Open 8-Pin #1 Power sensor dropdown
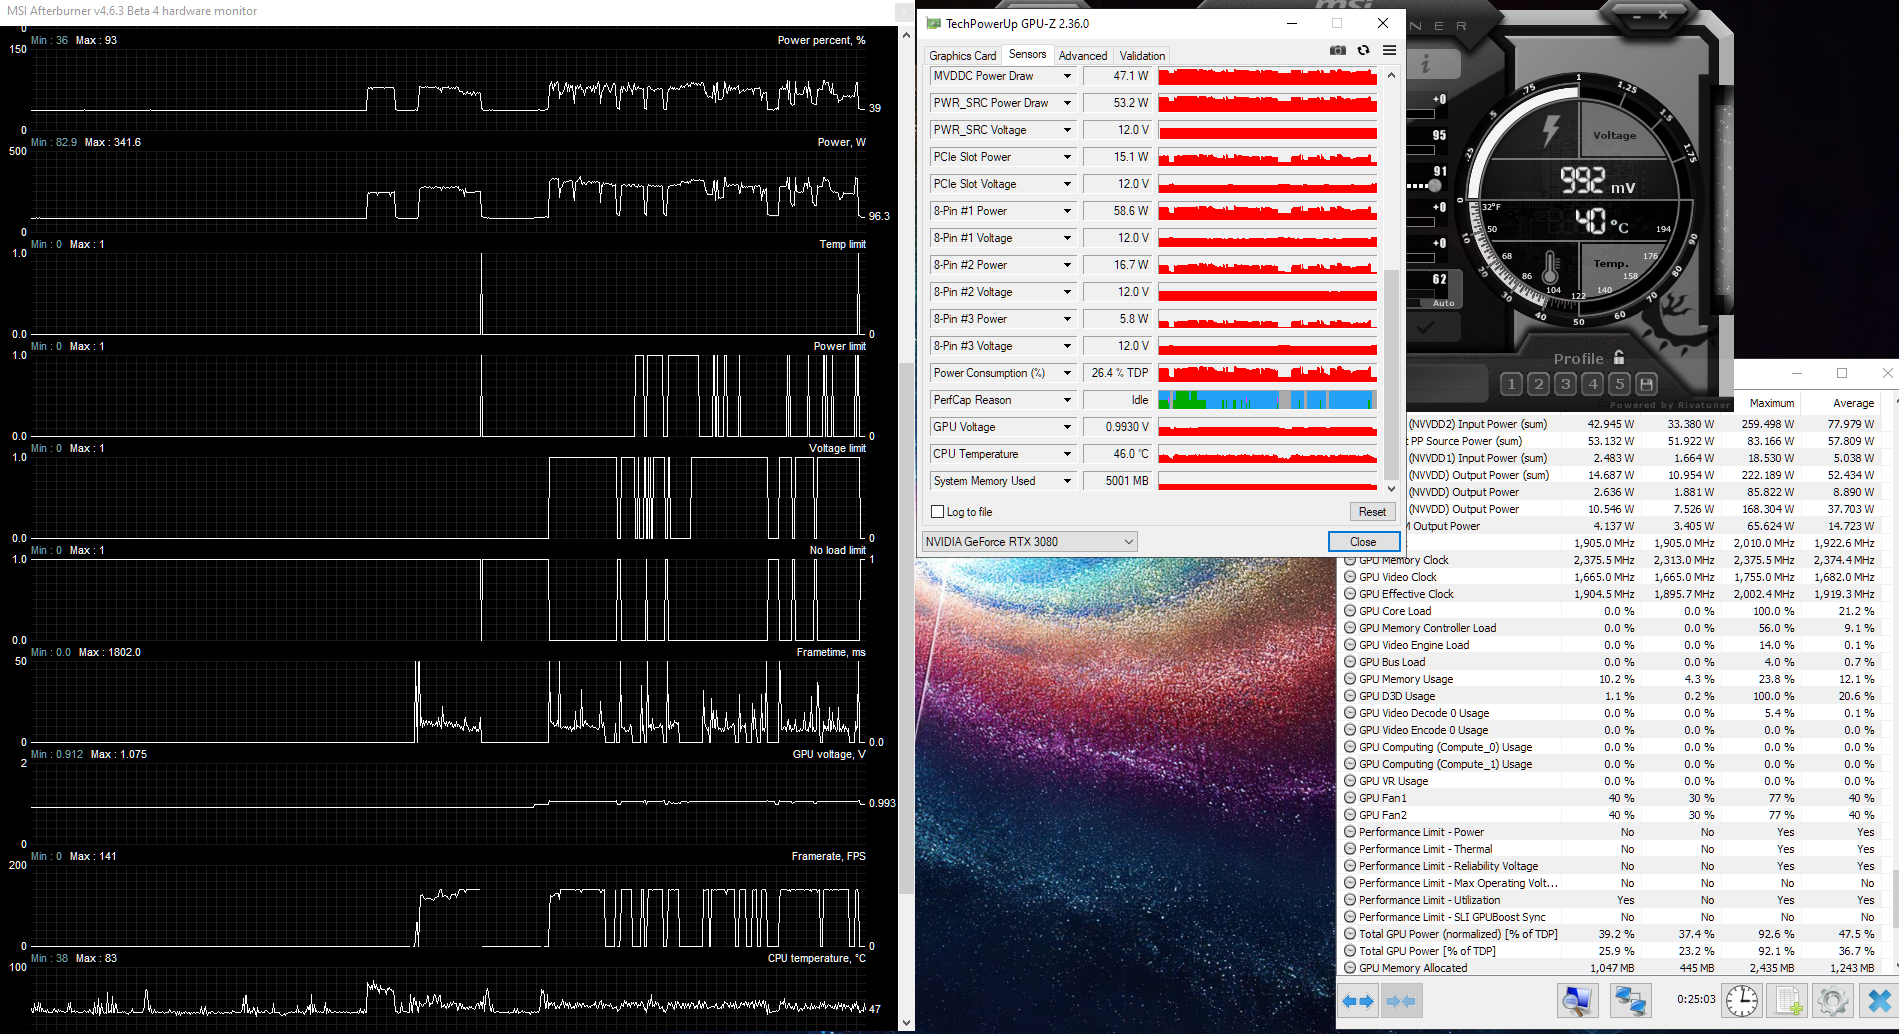This screenshot has height=1034, width=1899. pos(1067,211)
